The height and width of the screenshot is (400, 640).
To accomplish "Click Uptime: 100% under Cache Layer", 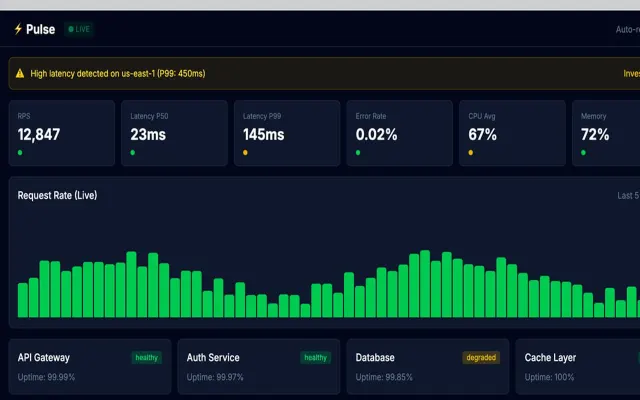I will pyautogui.click(x=549, y=377).
